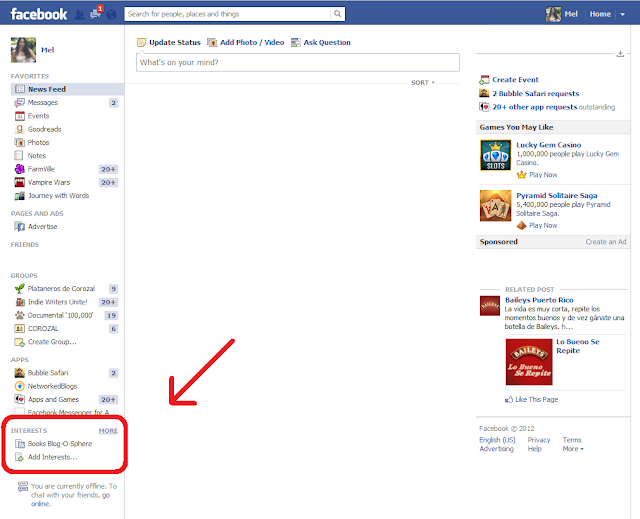Open the SORT dropdown

click(x=423, y=82)
